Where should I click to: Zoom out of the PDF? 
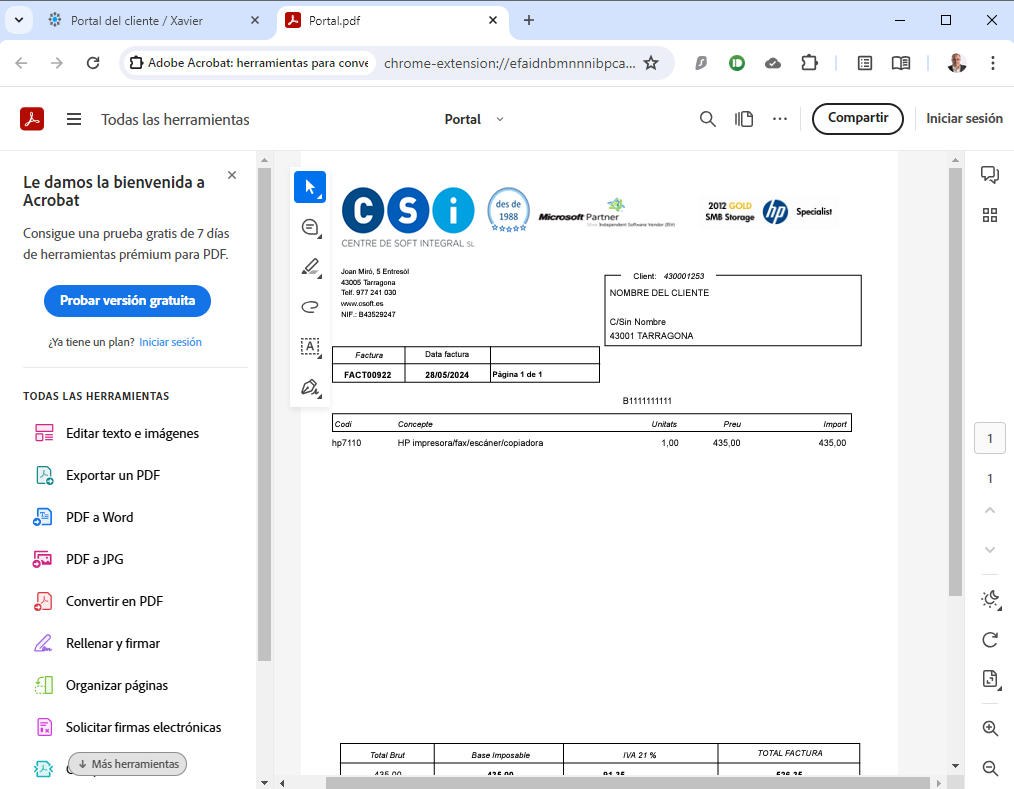[x=989, y=768]
